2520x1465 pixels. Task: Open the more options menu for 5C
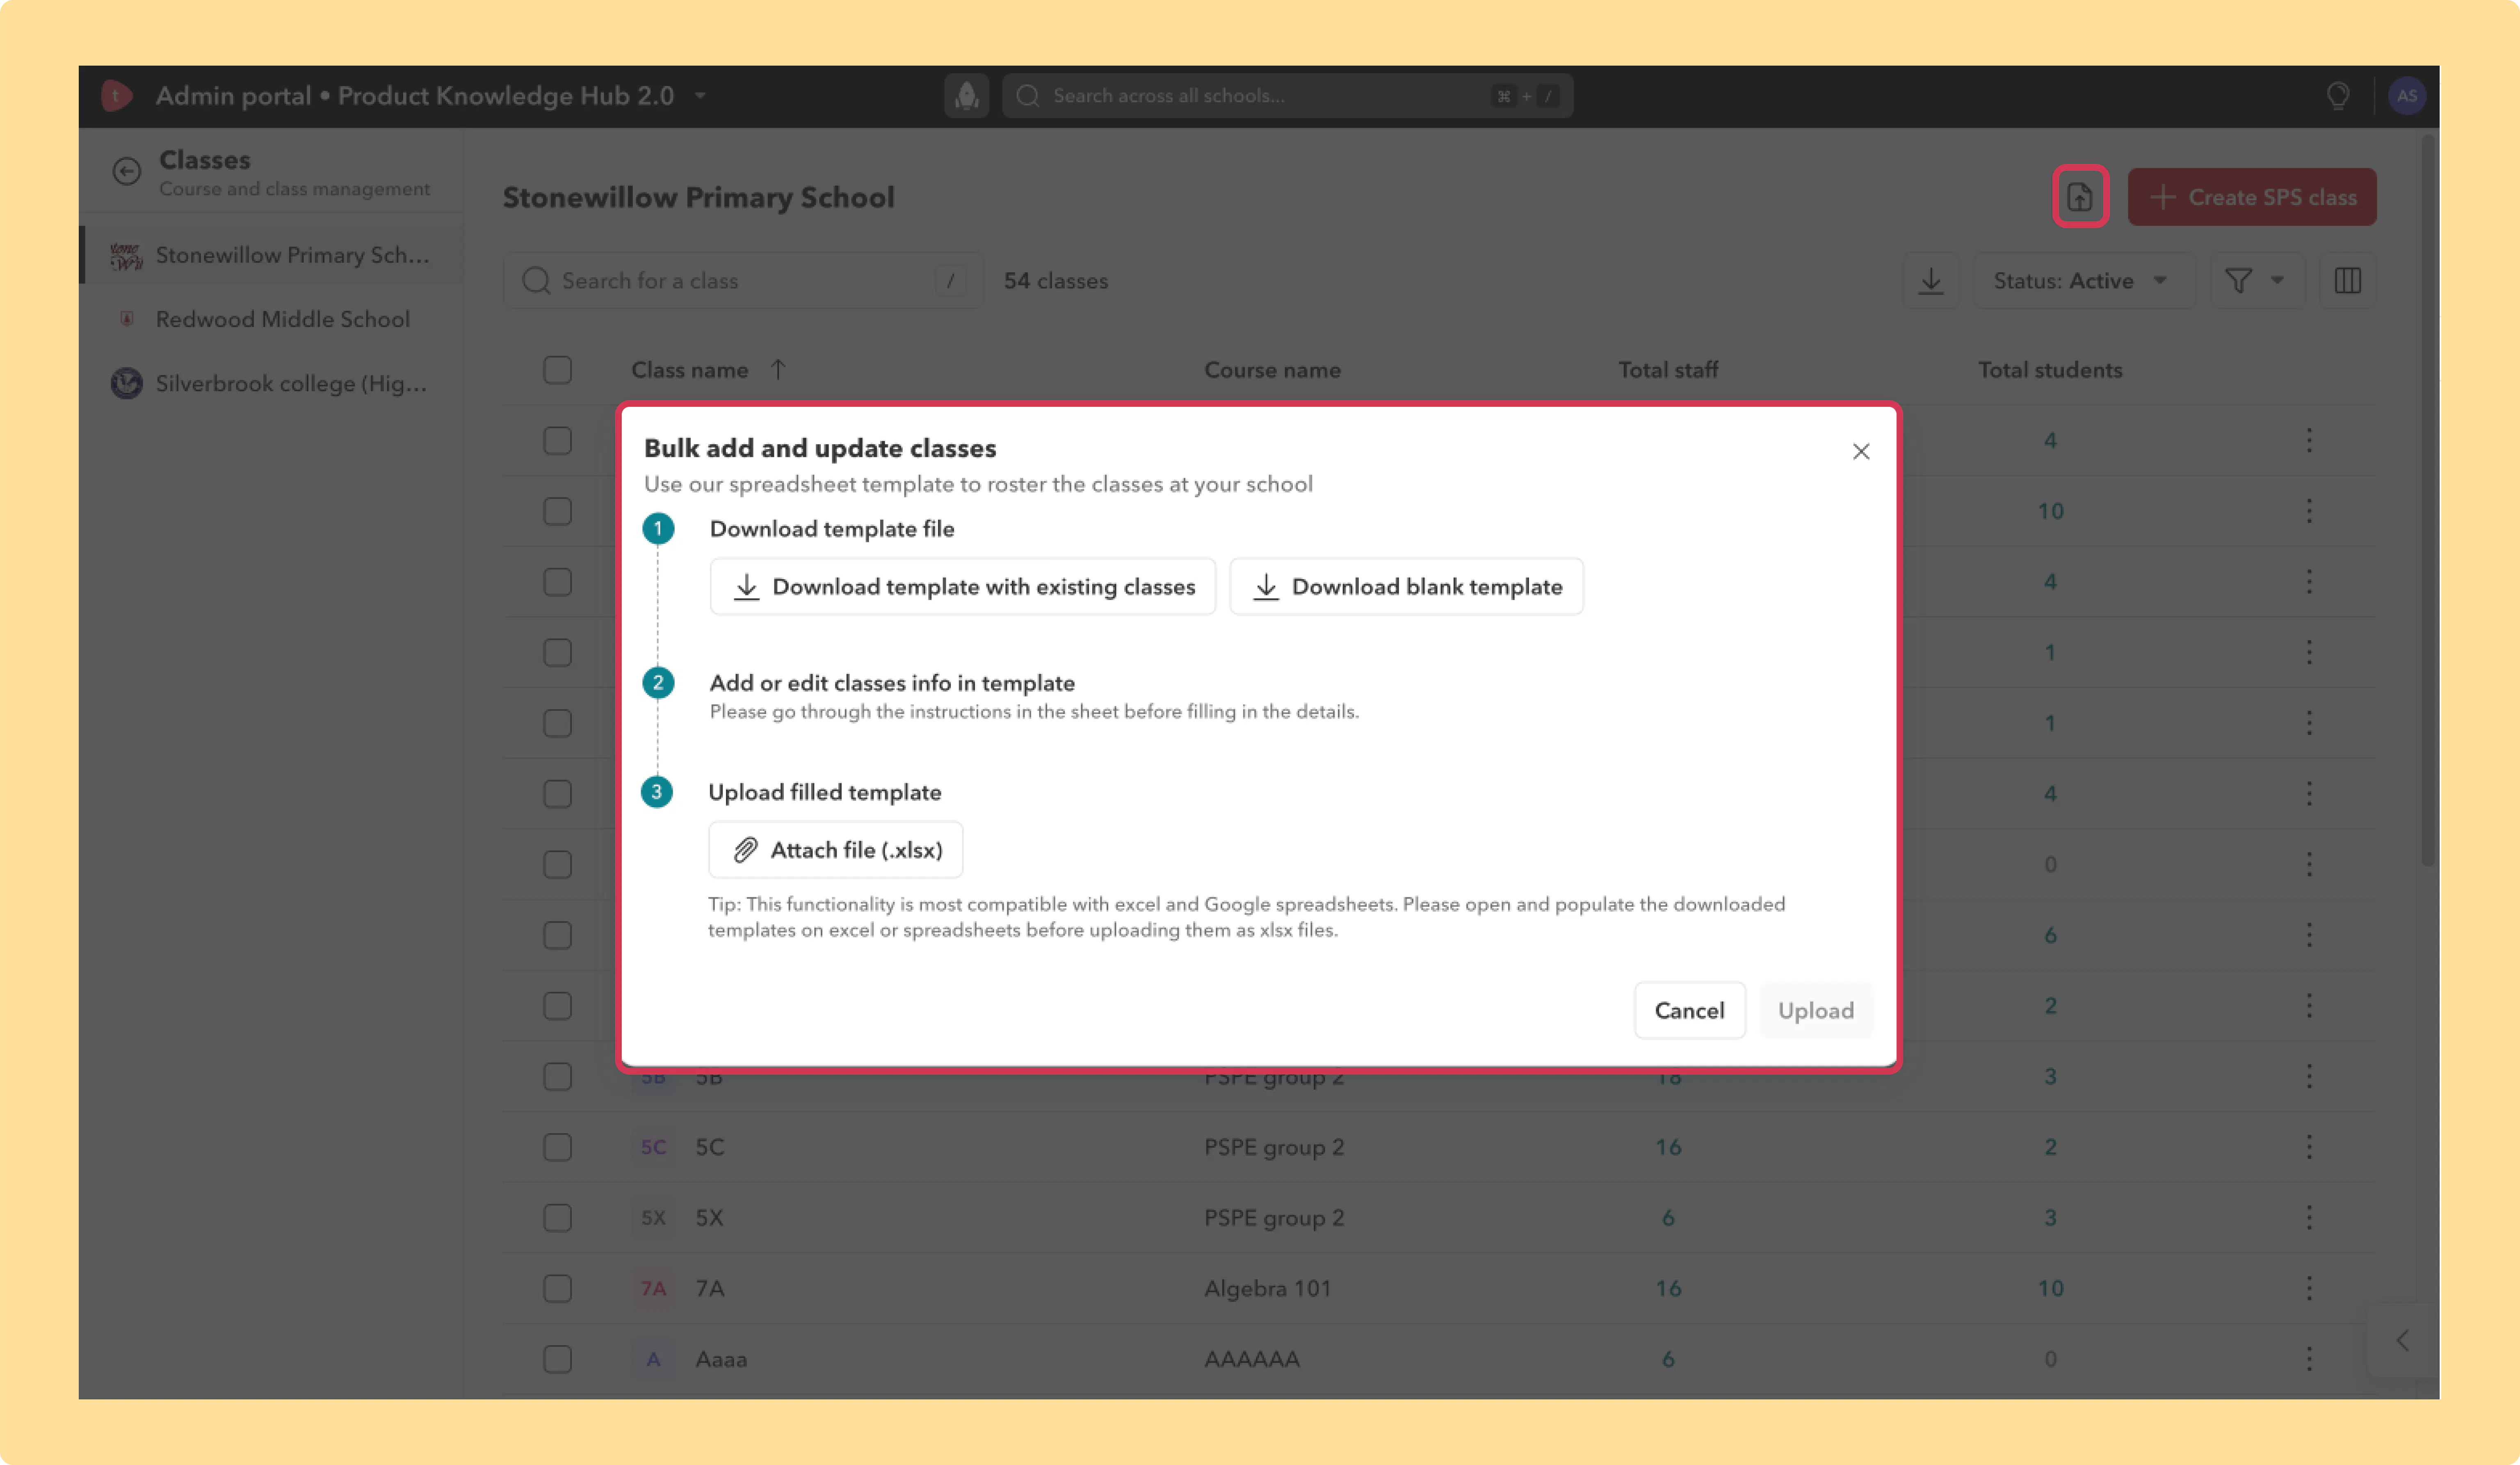point(2309,1147)
